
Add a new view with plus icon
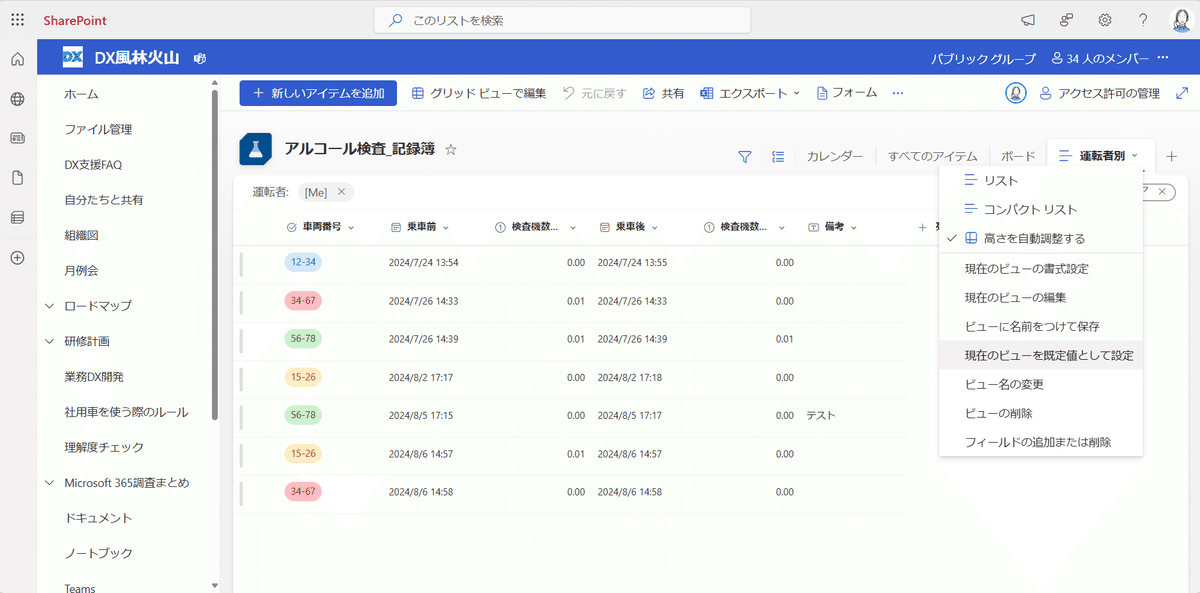point(1172,156)
